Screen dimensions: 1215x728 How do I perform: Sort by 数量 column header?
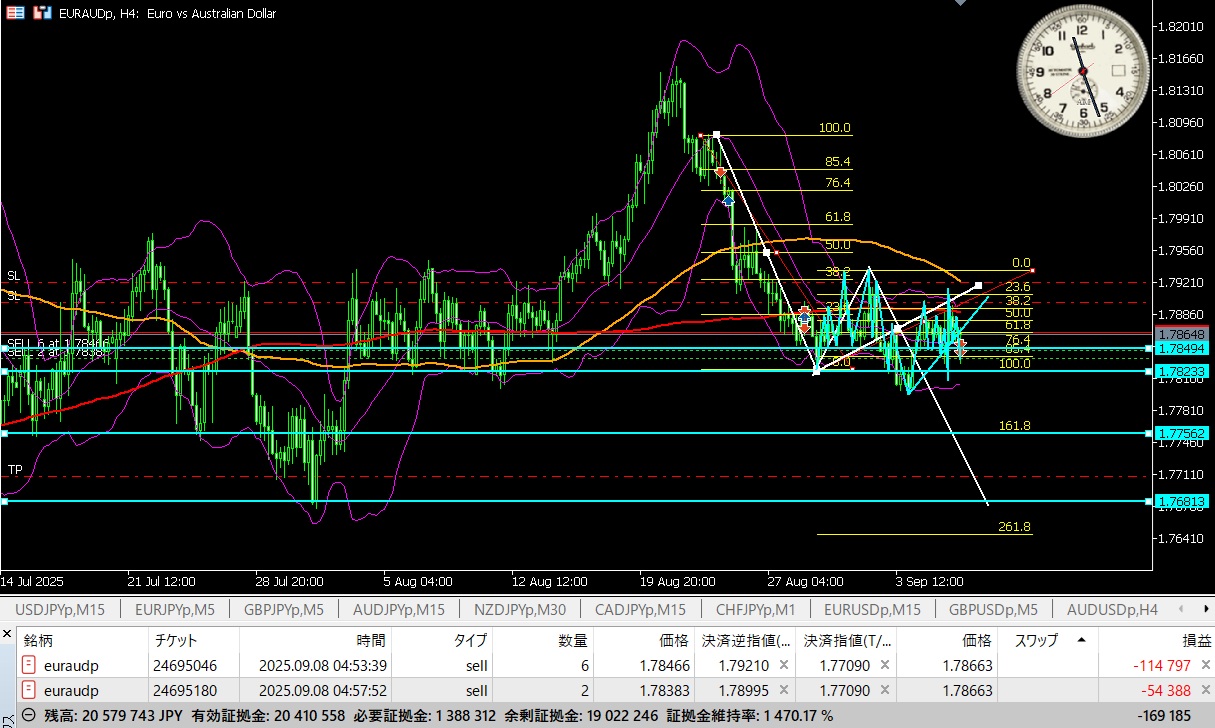(x=544, y=640)
